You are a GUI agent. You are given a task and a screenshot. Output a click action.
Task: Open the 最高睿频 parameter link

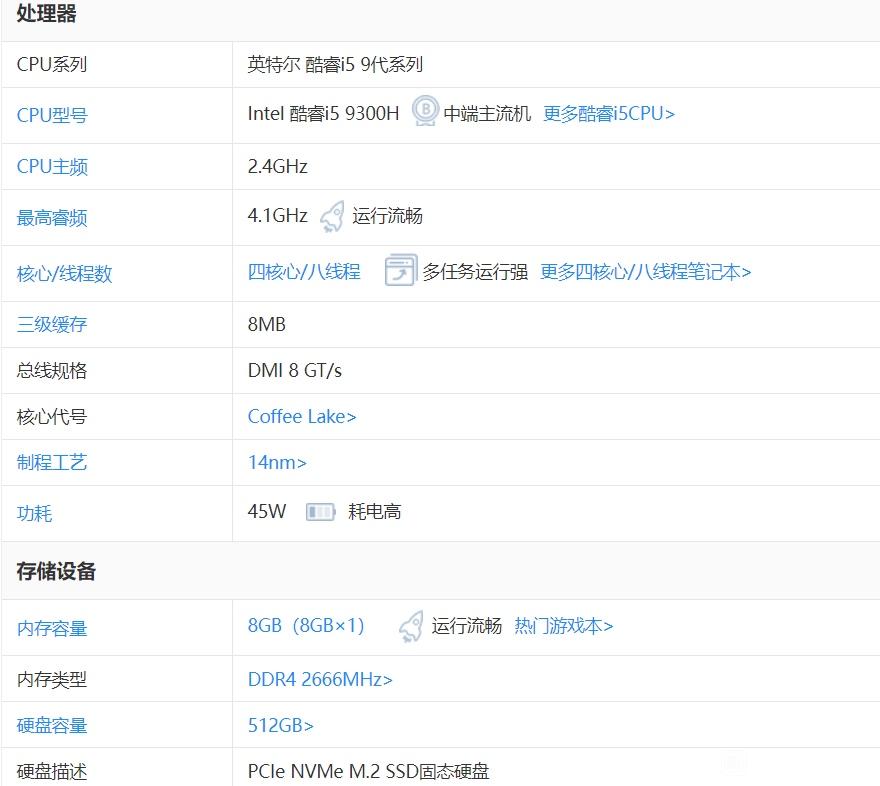coord(52,218)
